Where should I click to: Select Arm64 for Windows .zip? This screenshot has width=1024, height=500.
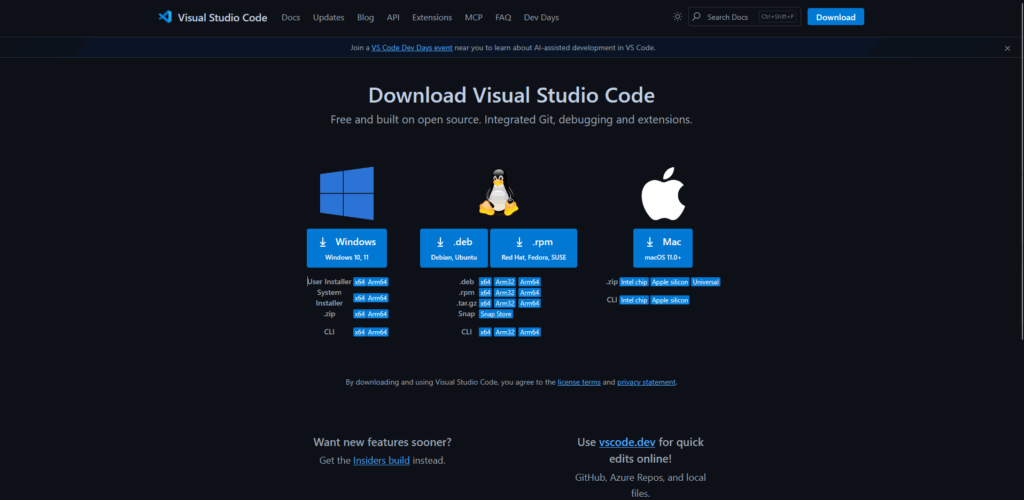pos(377,314)
